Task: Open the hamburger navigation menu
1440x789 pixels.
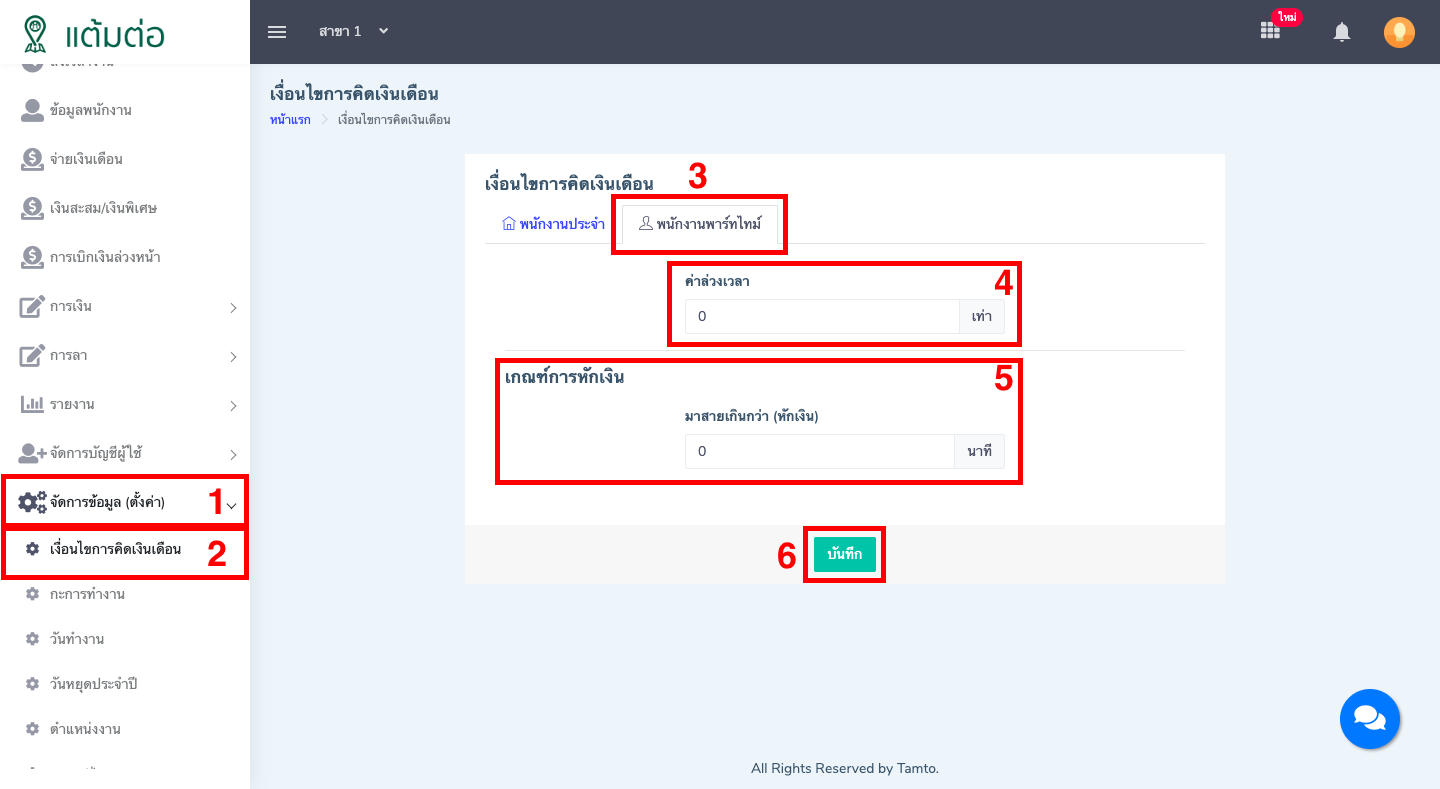Action: click(277, 31)
